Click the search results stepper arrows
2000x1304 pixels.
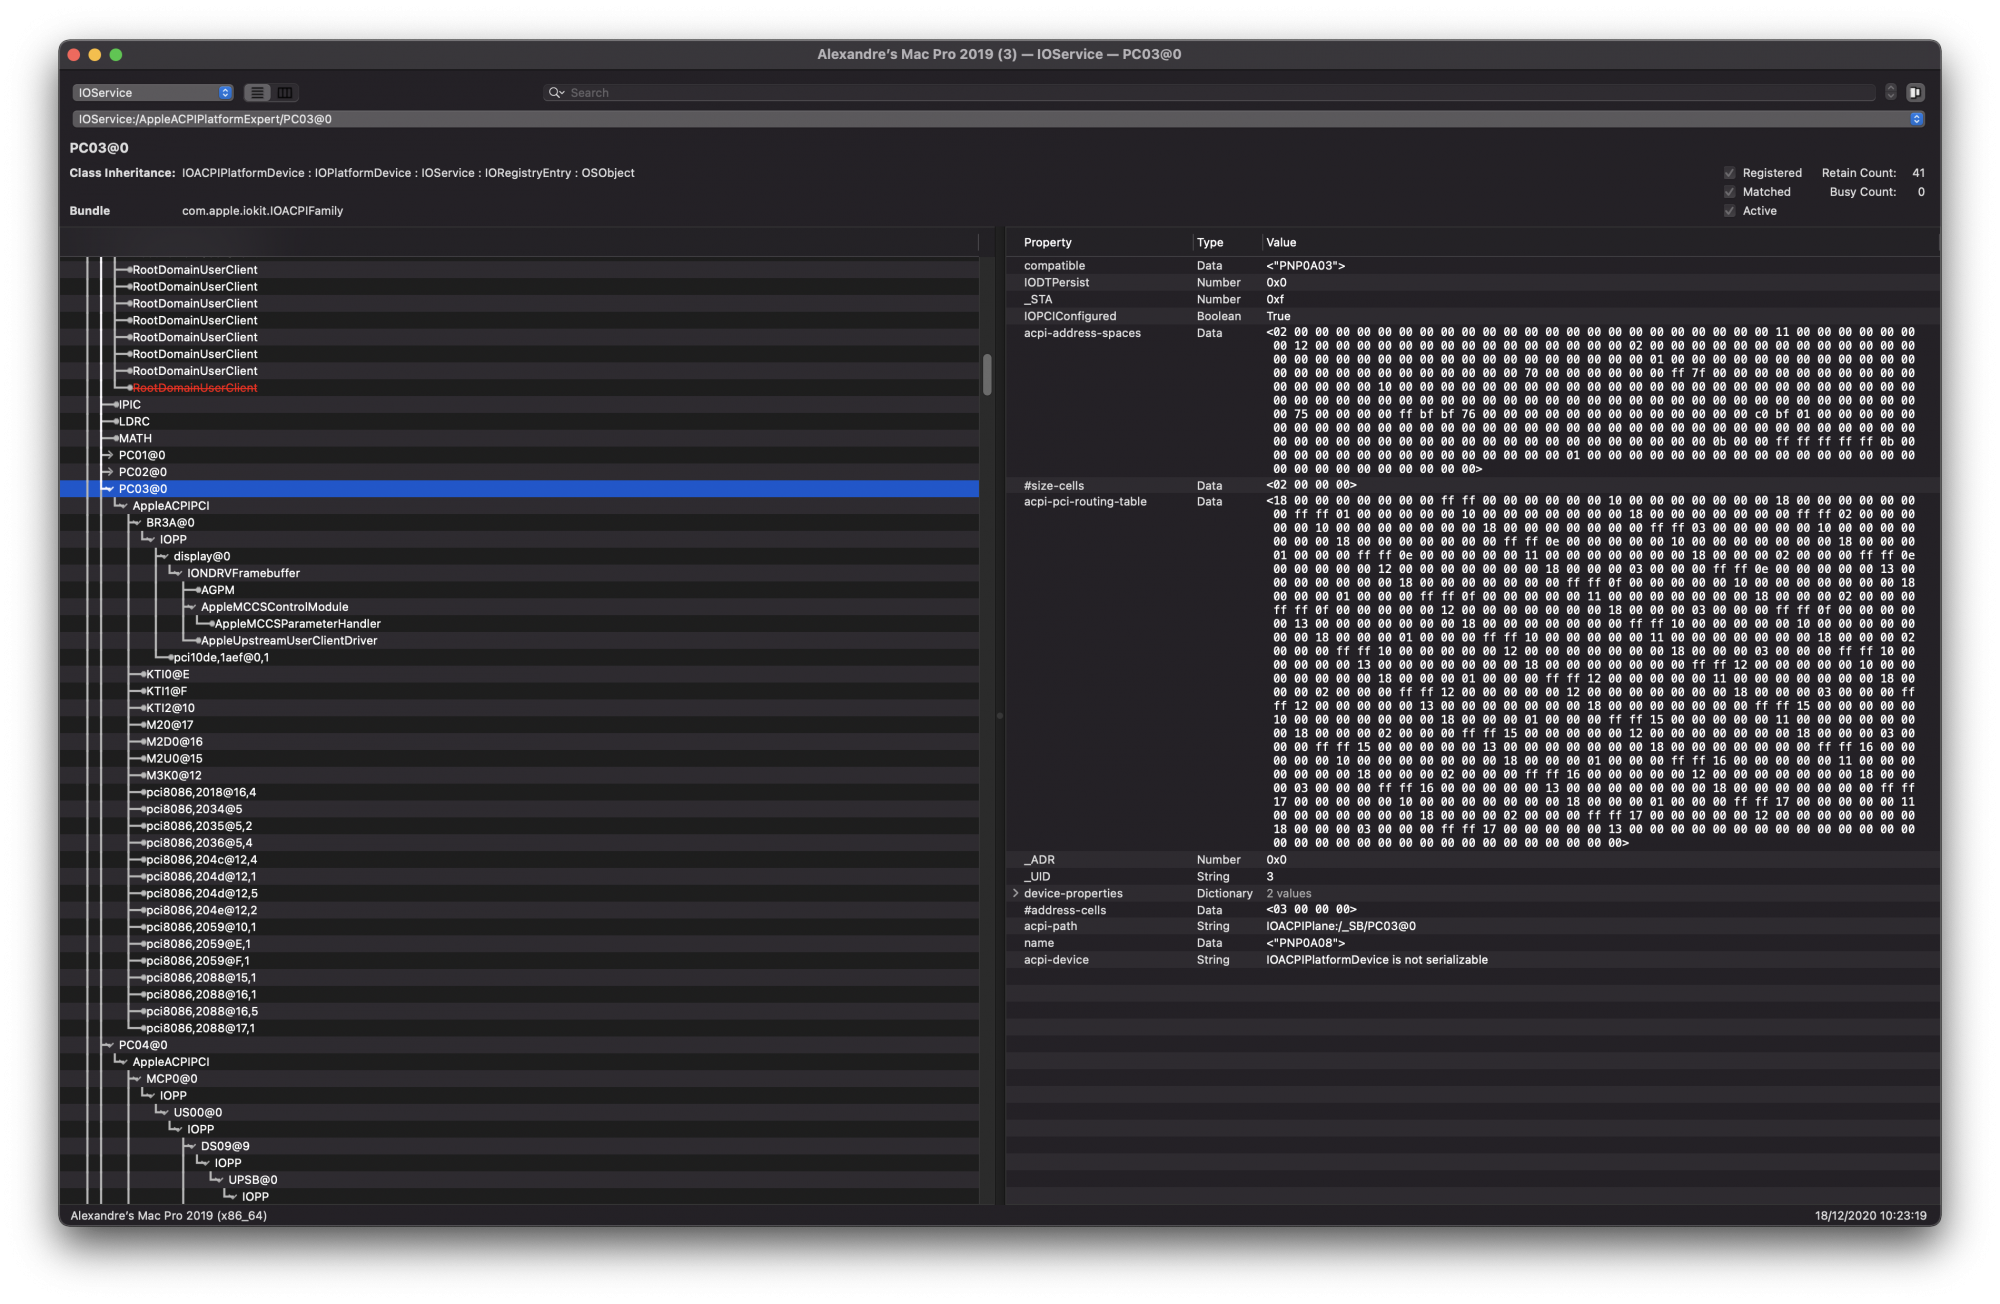click(x=1890, y=93)
